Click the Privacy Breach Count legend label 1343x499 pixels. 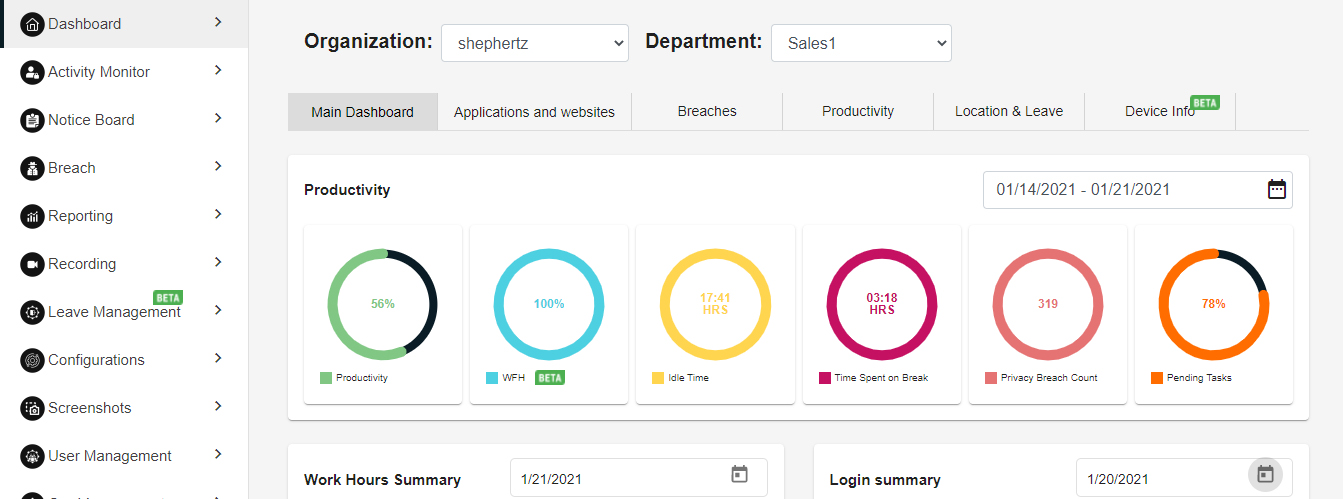[x=1049, y=378]
